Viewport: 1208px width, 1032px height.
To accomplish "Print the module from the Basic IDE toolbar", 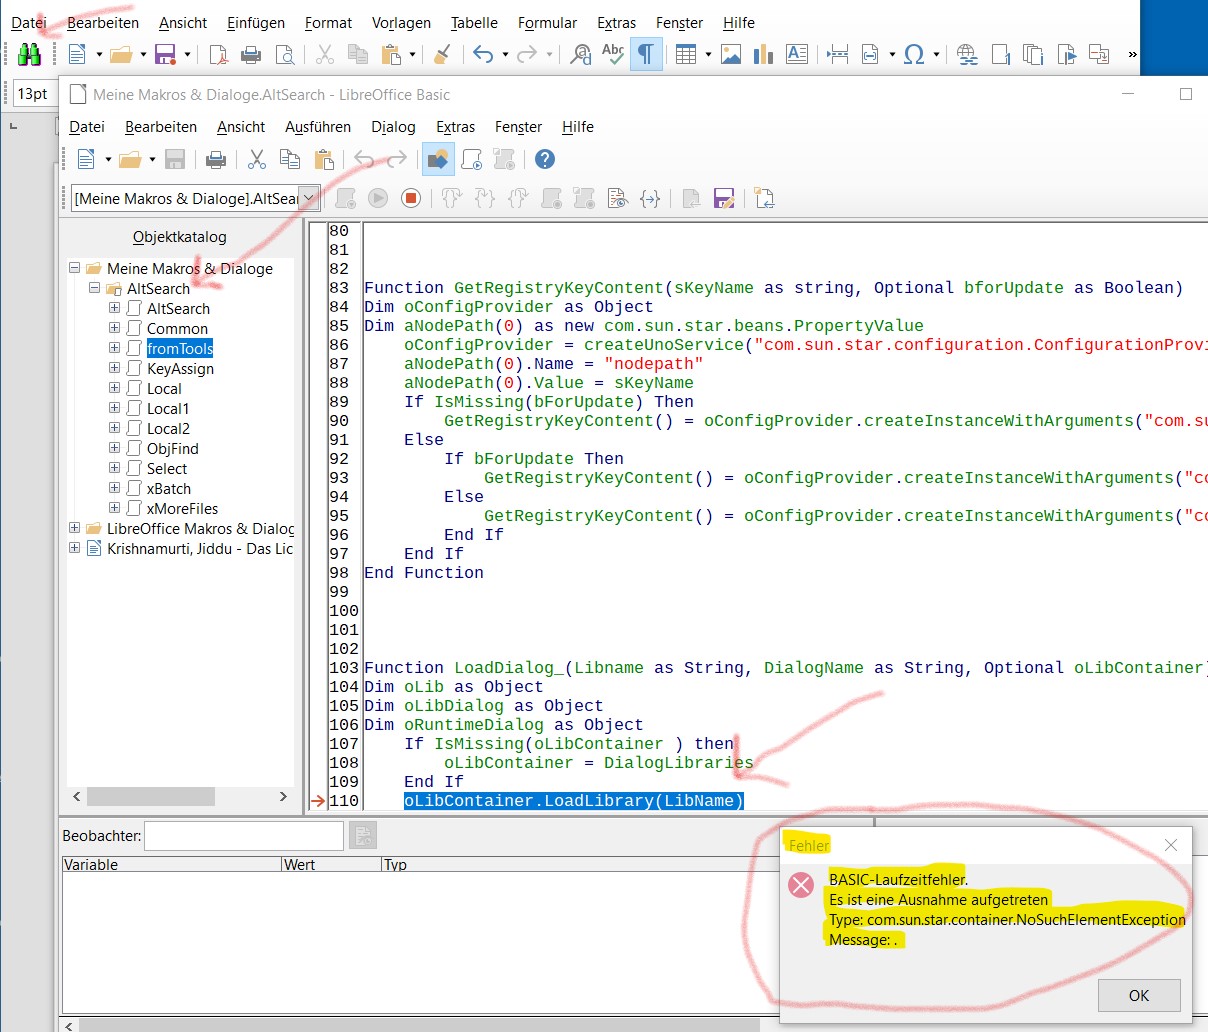I will [215, 159].
